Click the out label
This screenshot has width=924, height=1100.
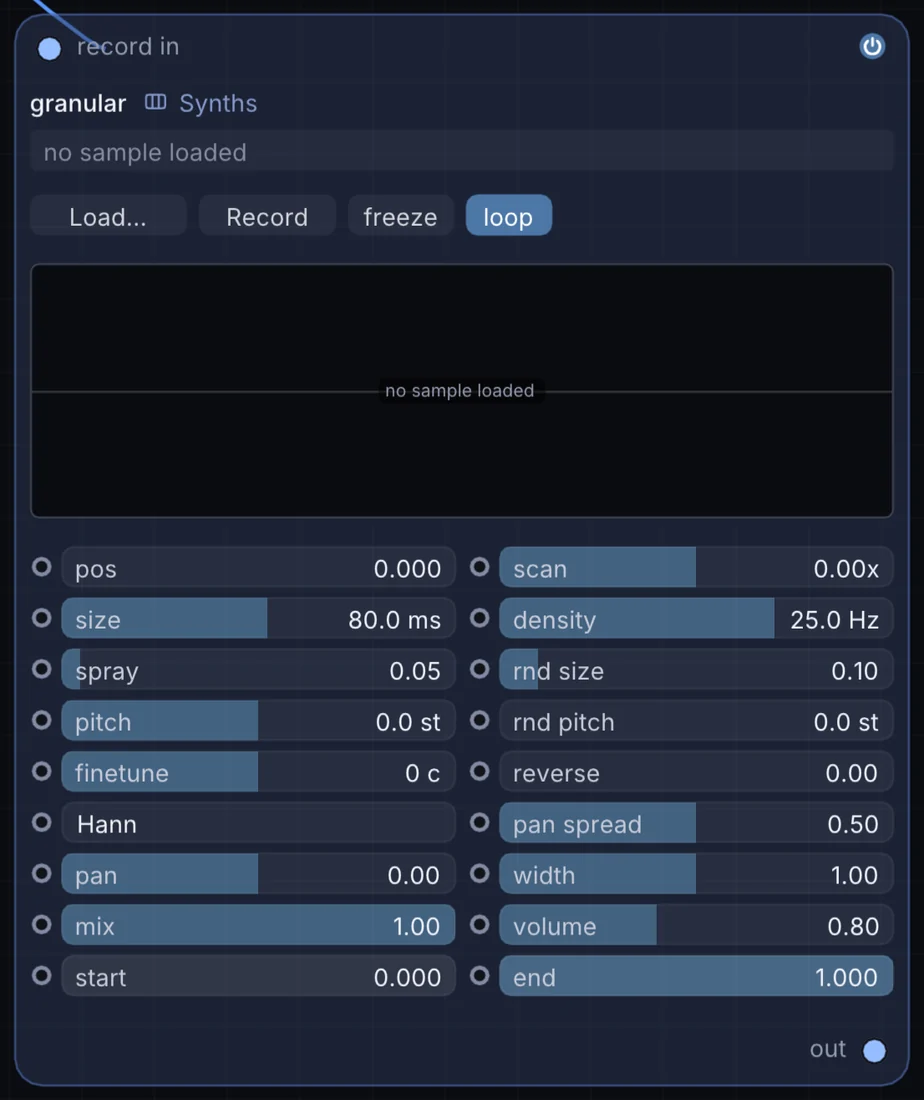pyautogui.click(x=828, y=1049)
